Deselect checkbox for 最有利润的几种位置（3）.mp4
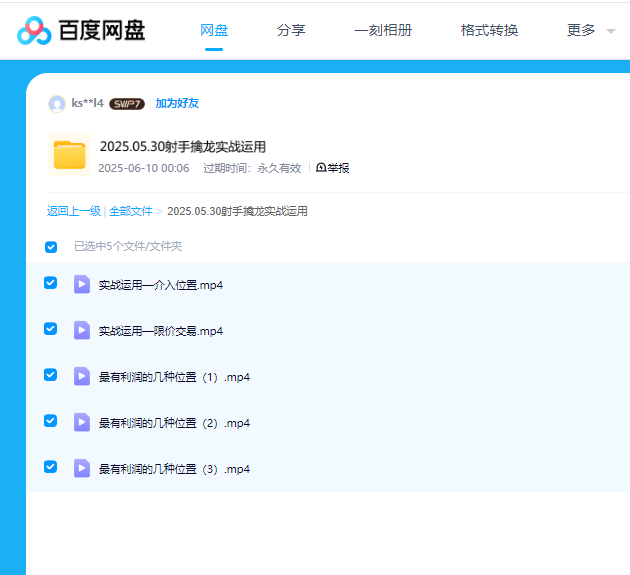 click(x=51, y=467)
